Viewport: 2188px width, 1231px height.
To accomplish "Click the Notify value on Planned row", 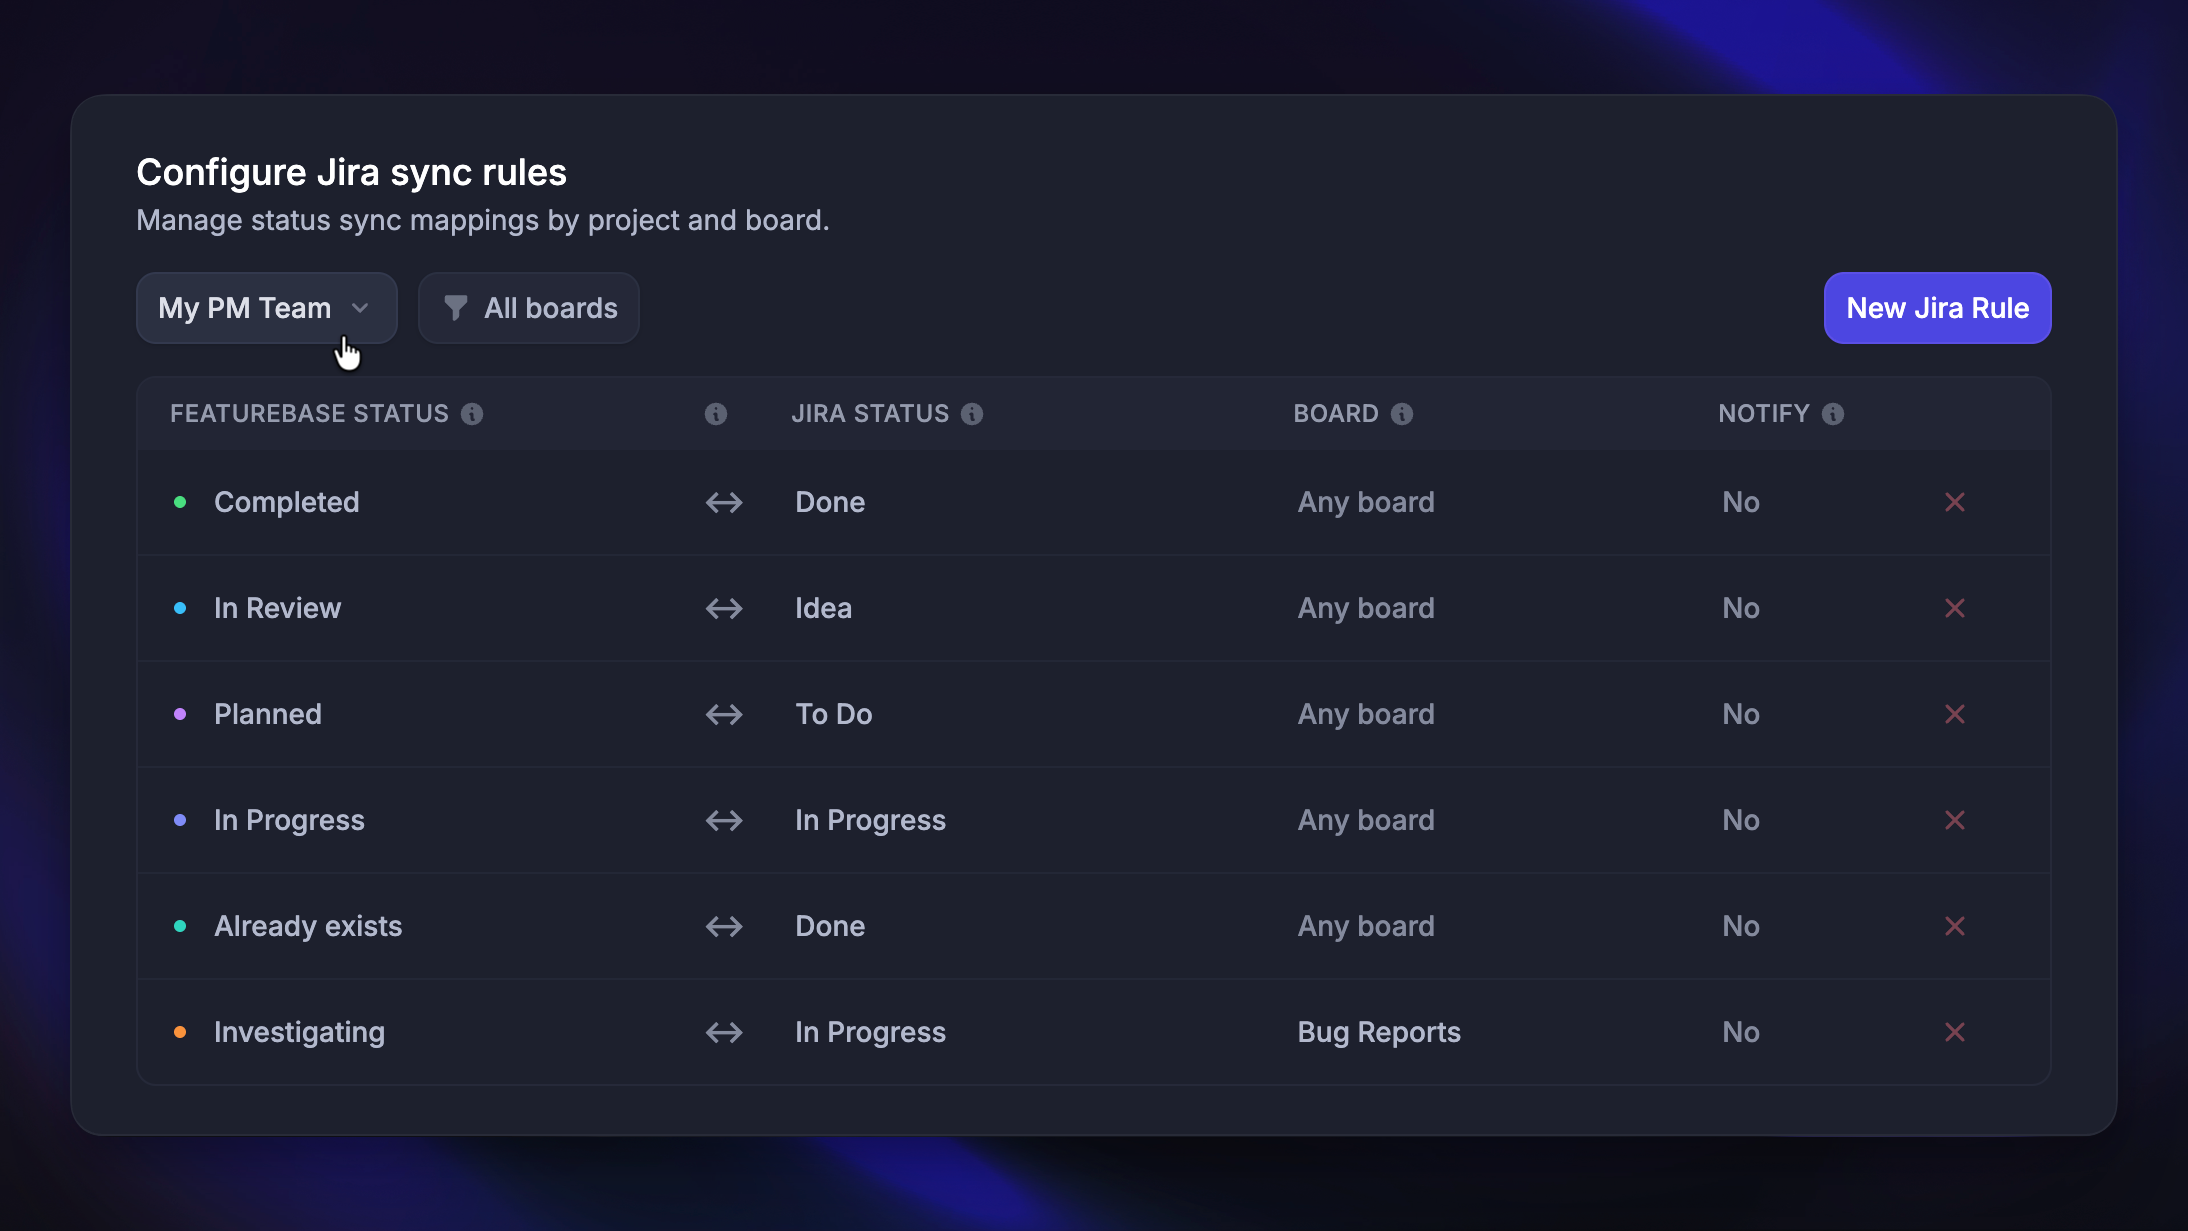I will [1741, 714].
